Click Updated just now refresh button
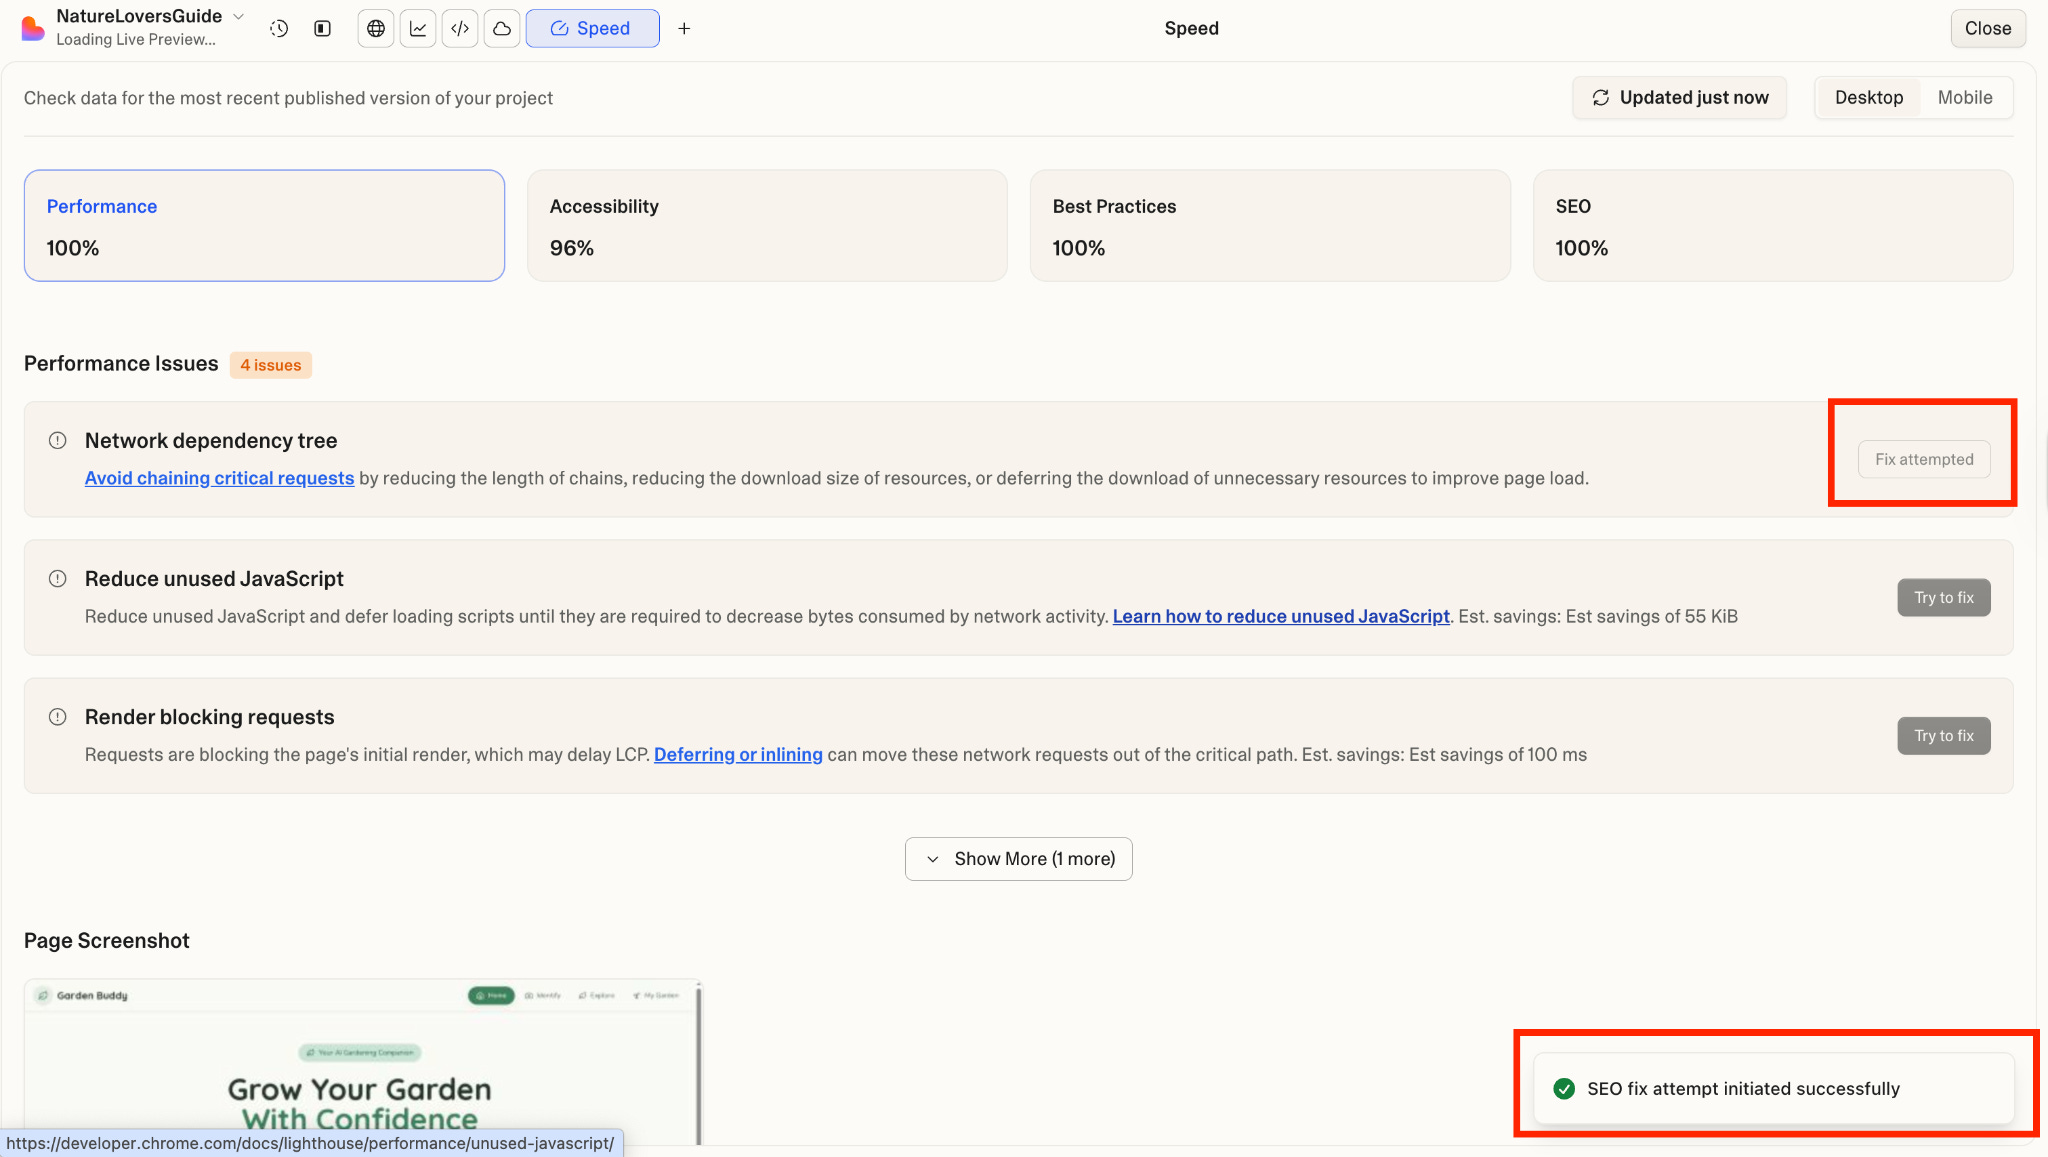This screenshot has height=1157, width=2048. [x=1679, y=98]
